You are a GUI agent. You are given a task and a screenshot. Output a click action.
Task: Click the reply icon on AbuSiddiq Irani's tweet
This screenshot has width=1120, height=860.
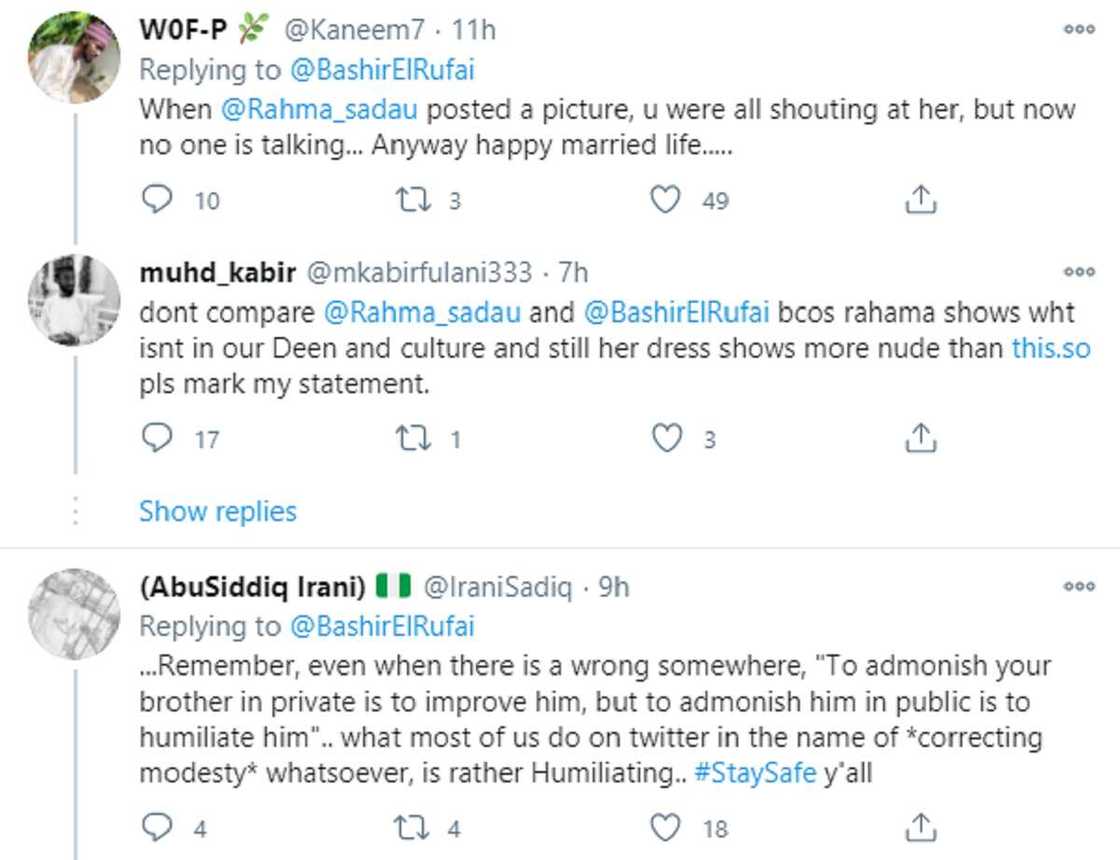click(x=158, y=828)
